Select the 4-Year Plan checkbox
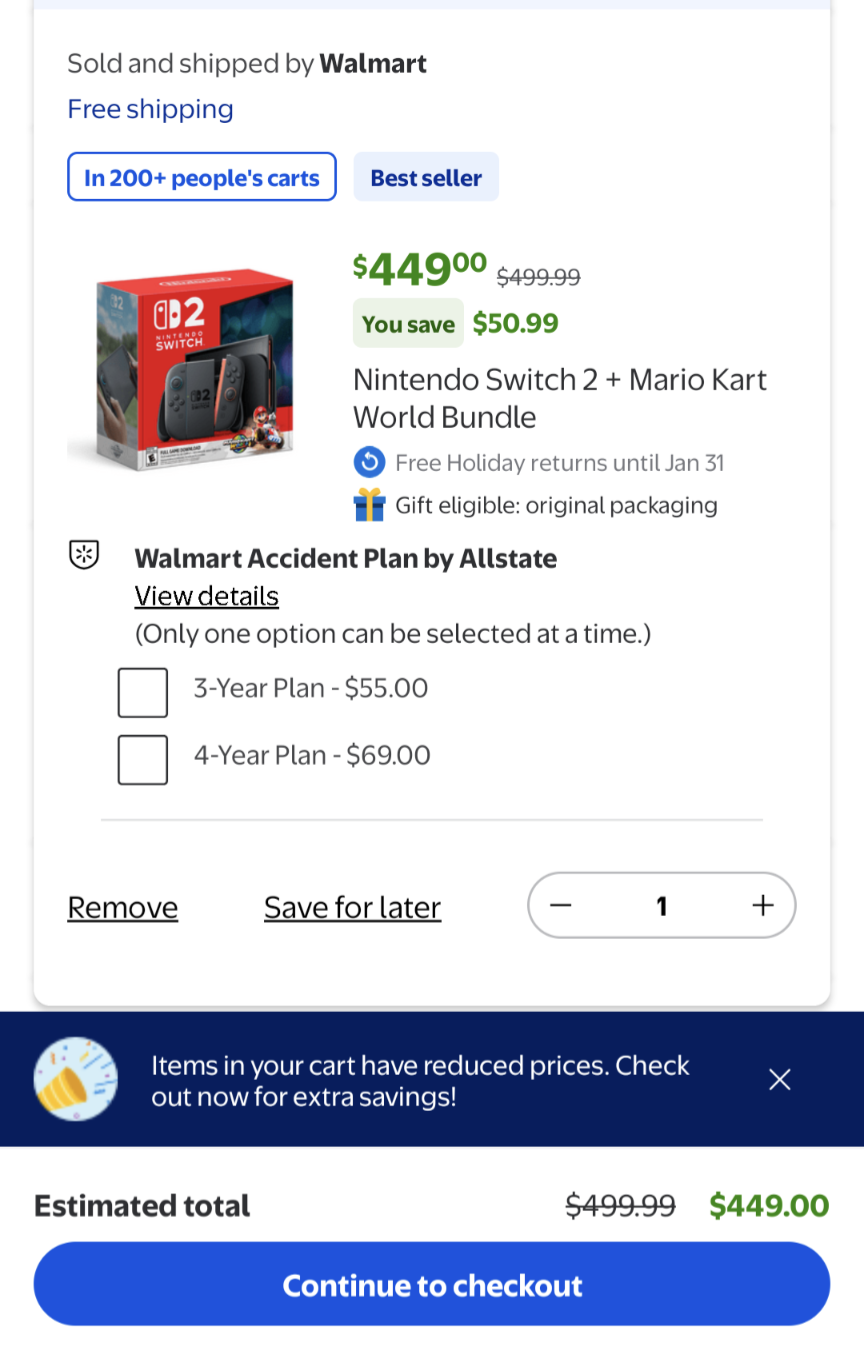Screen dimensions: 864x1353 pyautogui.click(x=143, y=759)
